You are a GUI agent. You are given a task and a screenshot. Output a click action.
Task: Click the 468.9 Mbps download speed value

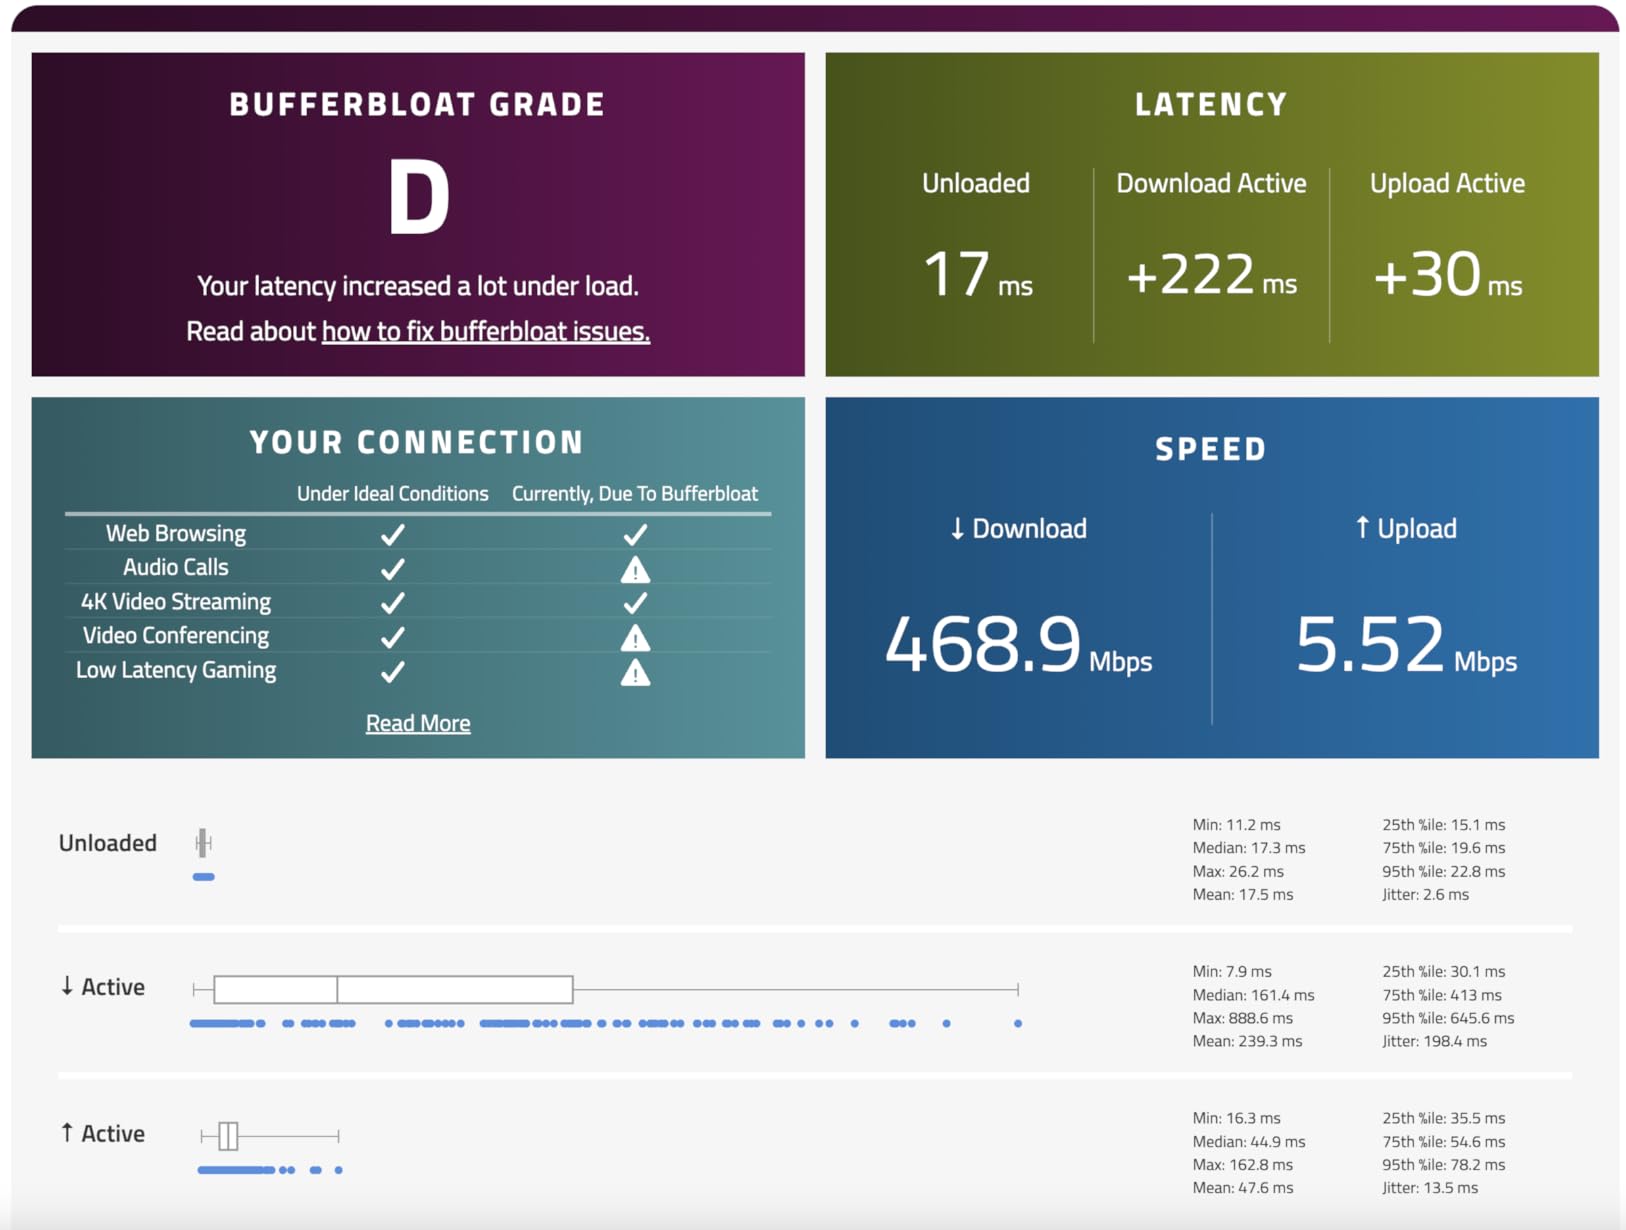pyautogui.click(x=1018, y=645)
